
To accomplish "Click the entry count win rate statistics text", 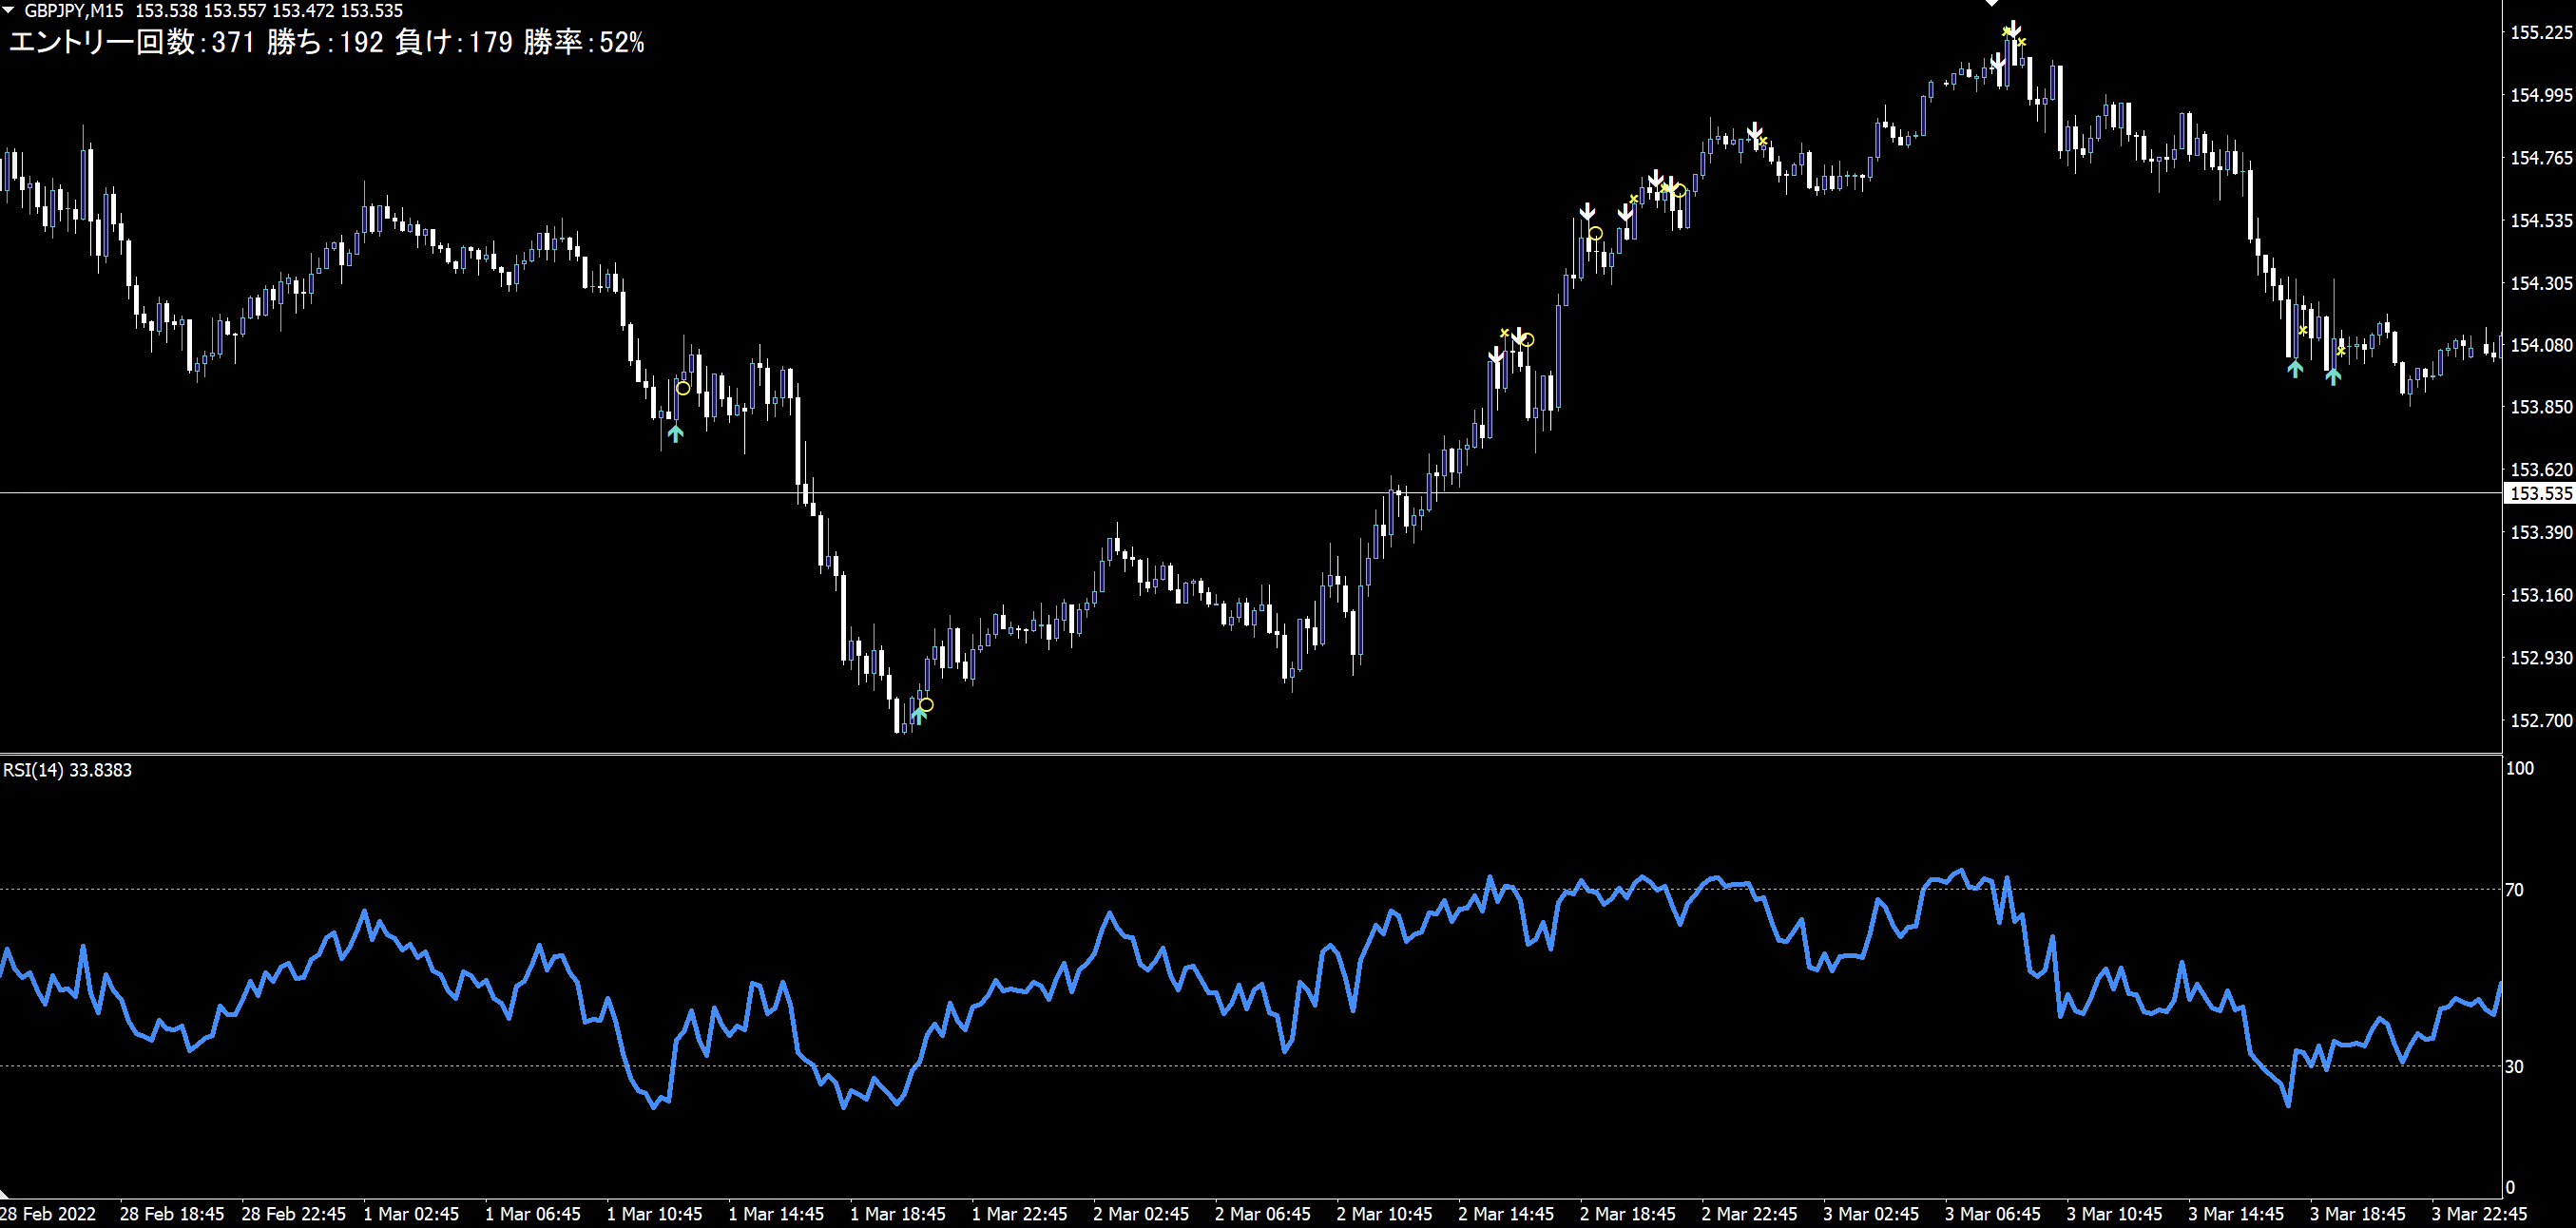I will point(326,42).
